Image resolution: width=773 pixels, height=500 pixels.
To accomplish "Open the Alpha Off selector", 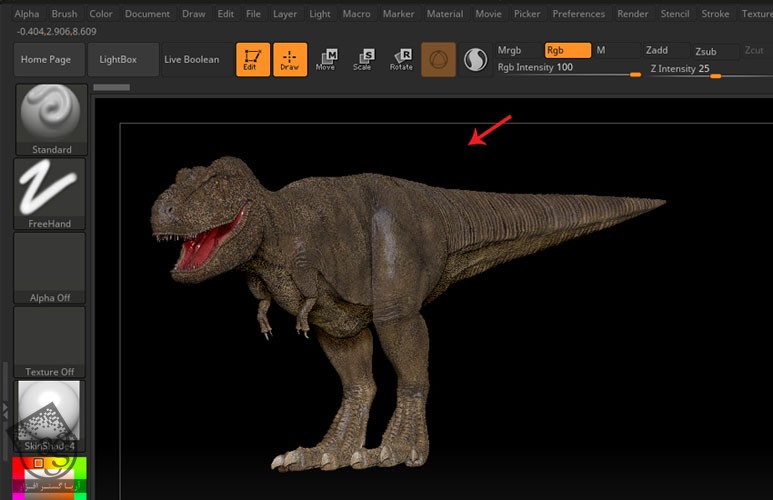I will 50,268.
